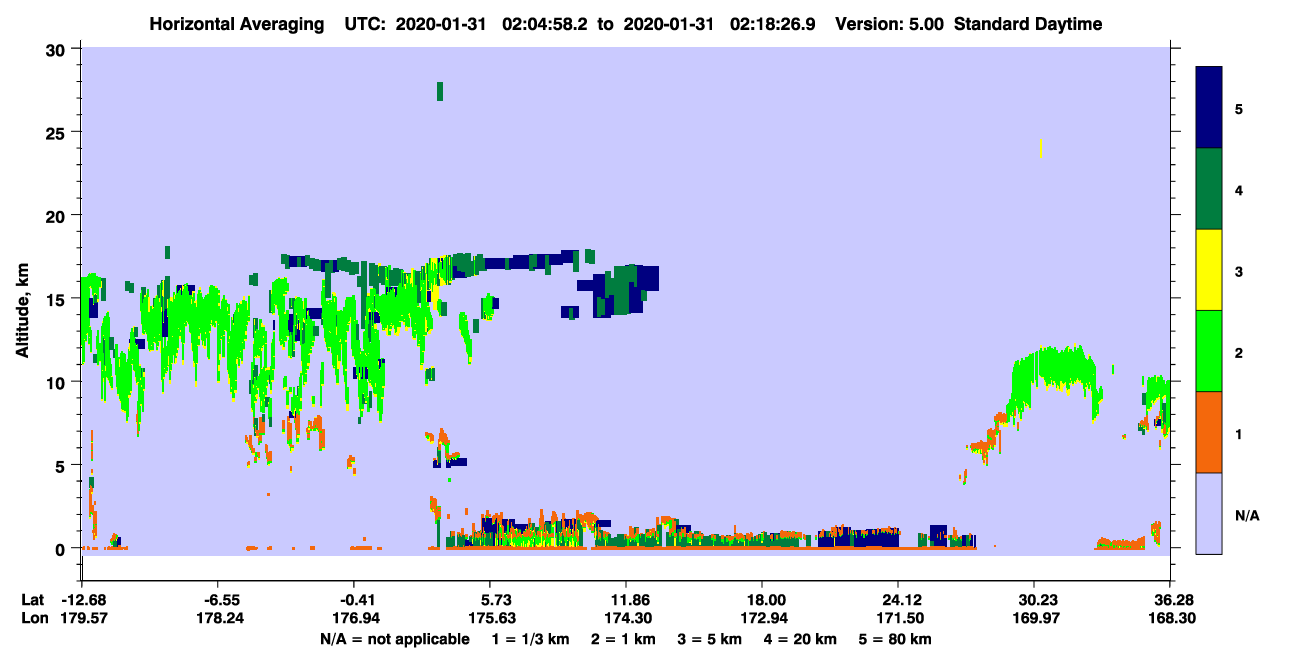Click the longitude value 176.94

click(x=354, y=618)
